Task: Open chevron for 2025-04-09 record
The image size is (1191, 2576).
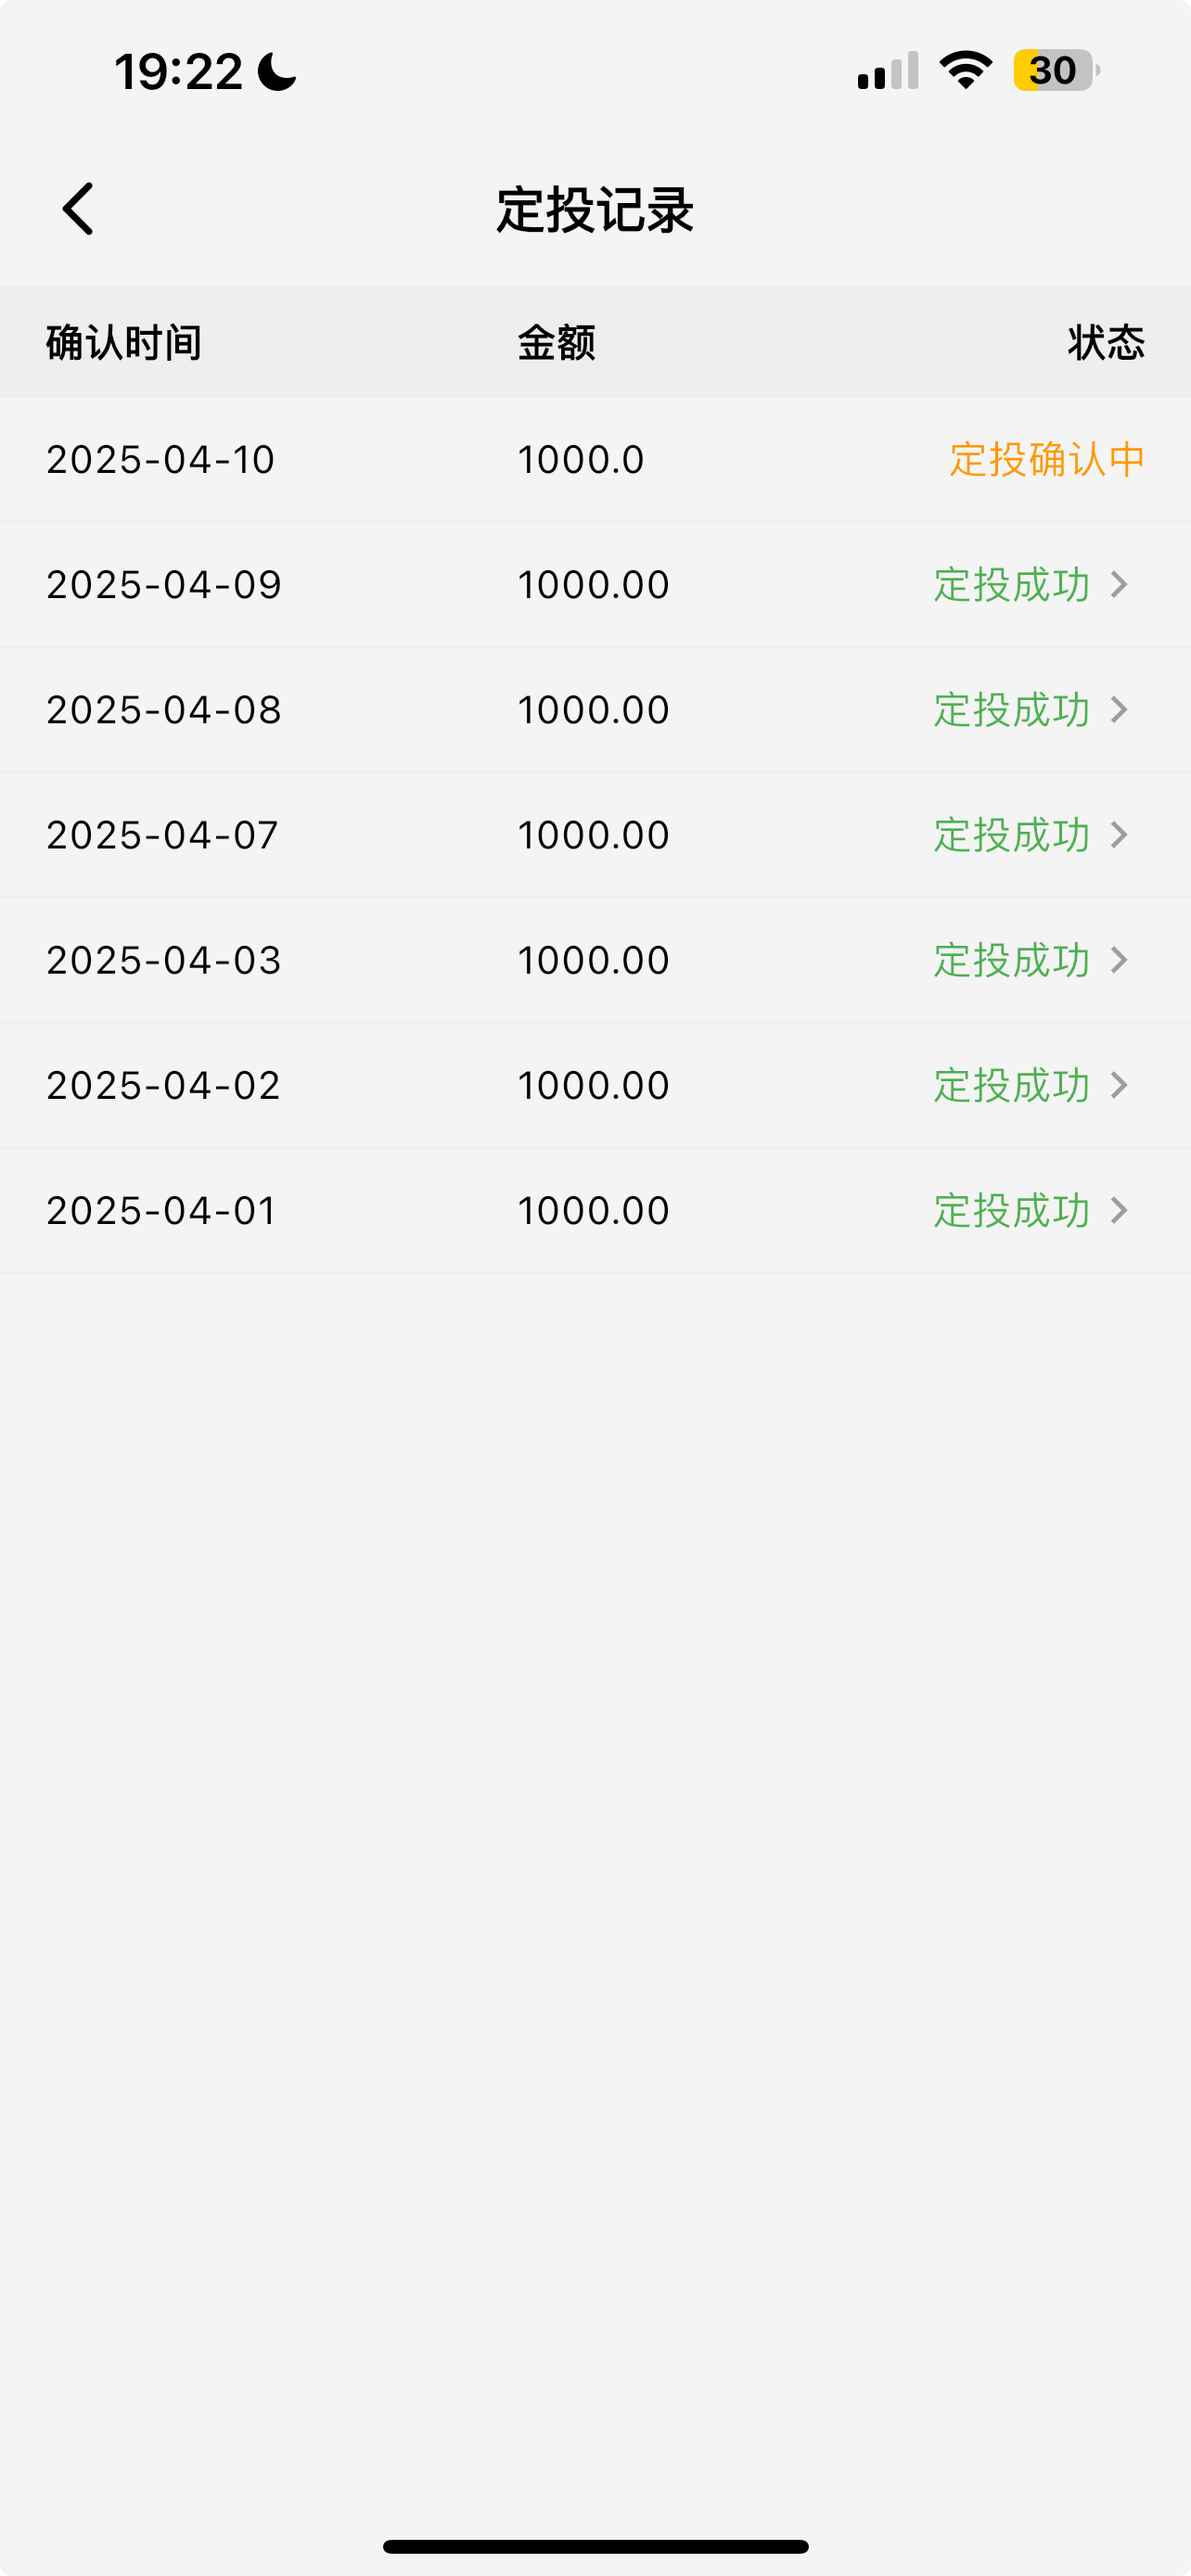Action: [1120, 584]
